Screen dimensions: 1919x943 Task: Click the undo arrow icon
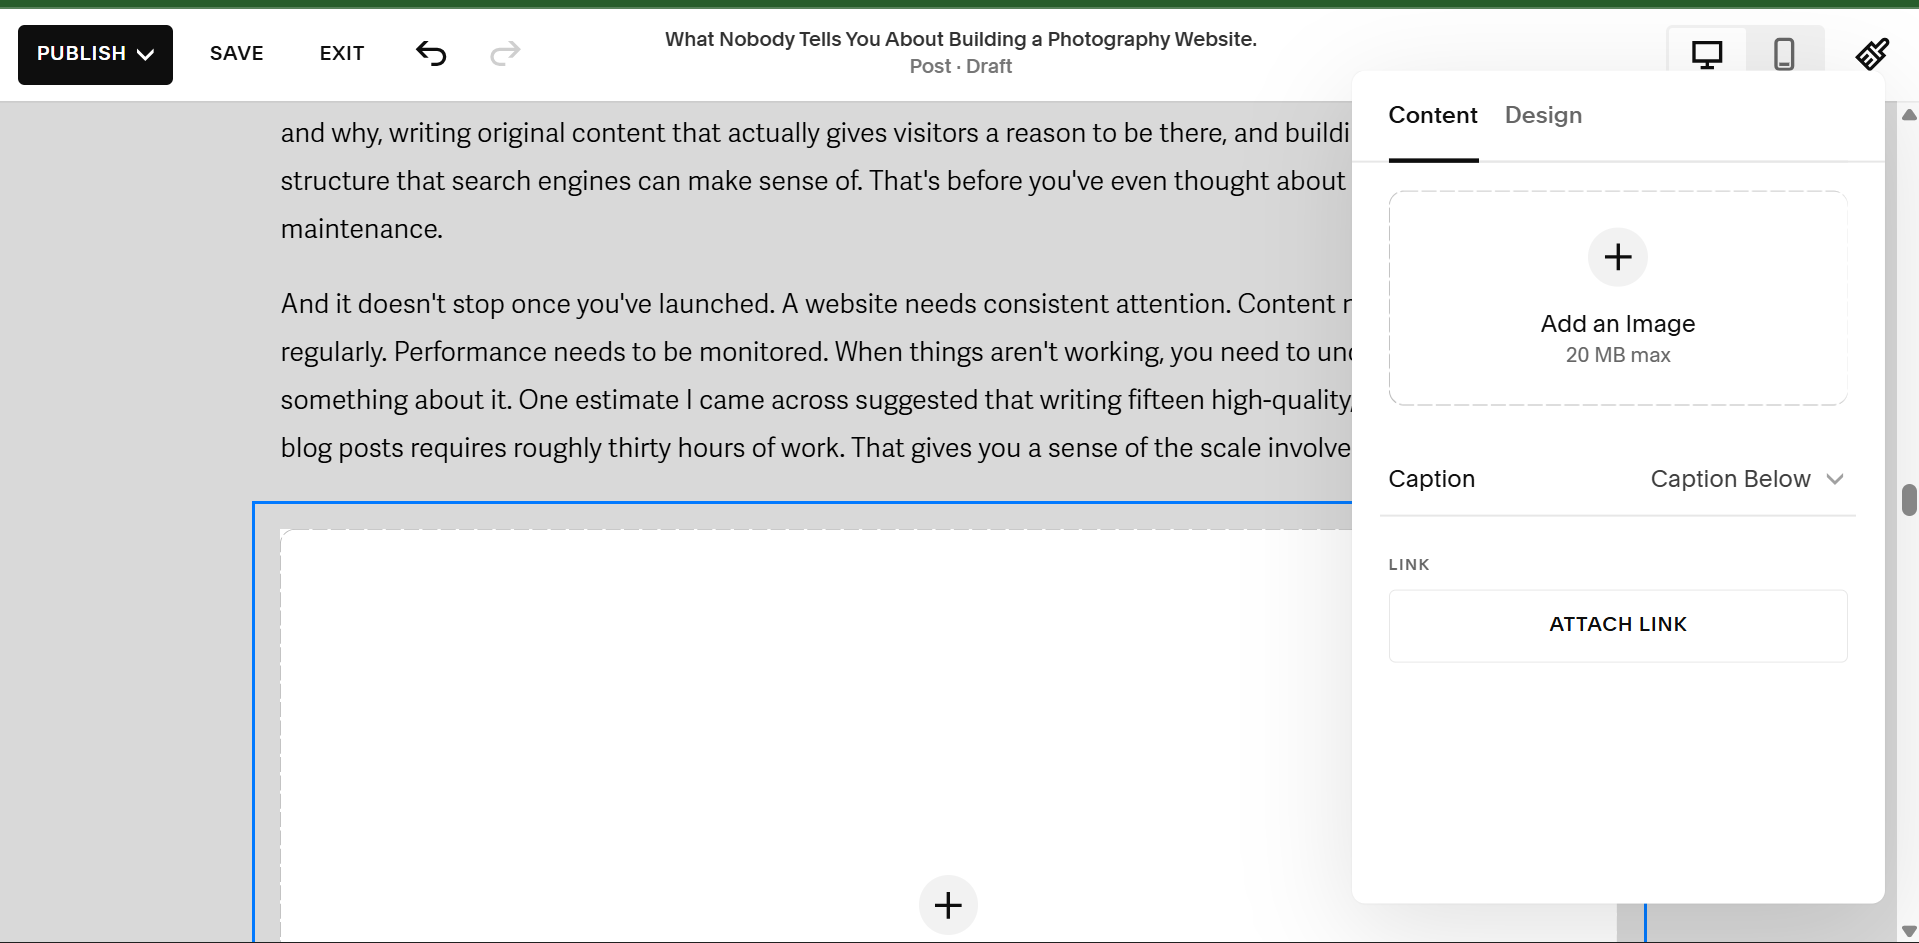(432, 54)
